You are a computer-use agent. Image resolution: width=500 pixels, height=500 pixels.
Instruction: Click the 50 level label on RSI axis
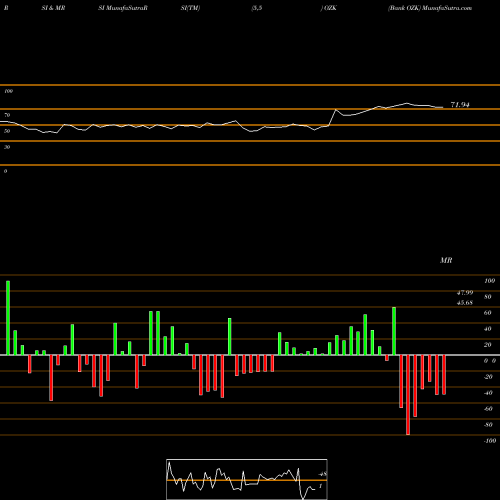[7, 131]
